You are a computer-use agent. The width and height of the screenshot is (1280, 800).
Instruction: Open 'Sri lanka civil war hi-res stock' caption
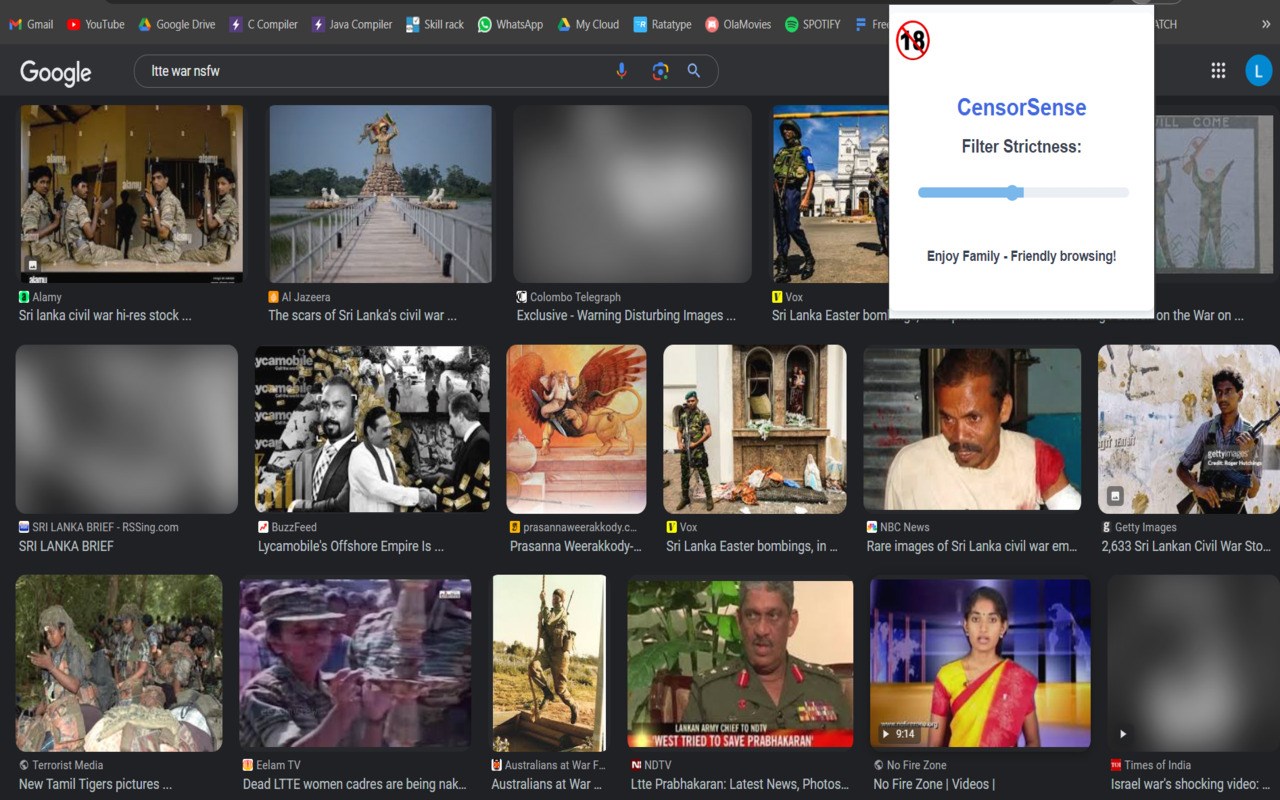[105, 315]
